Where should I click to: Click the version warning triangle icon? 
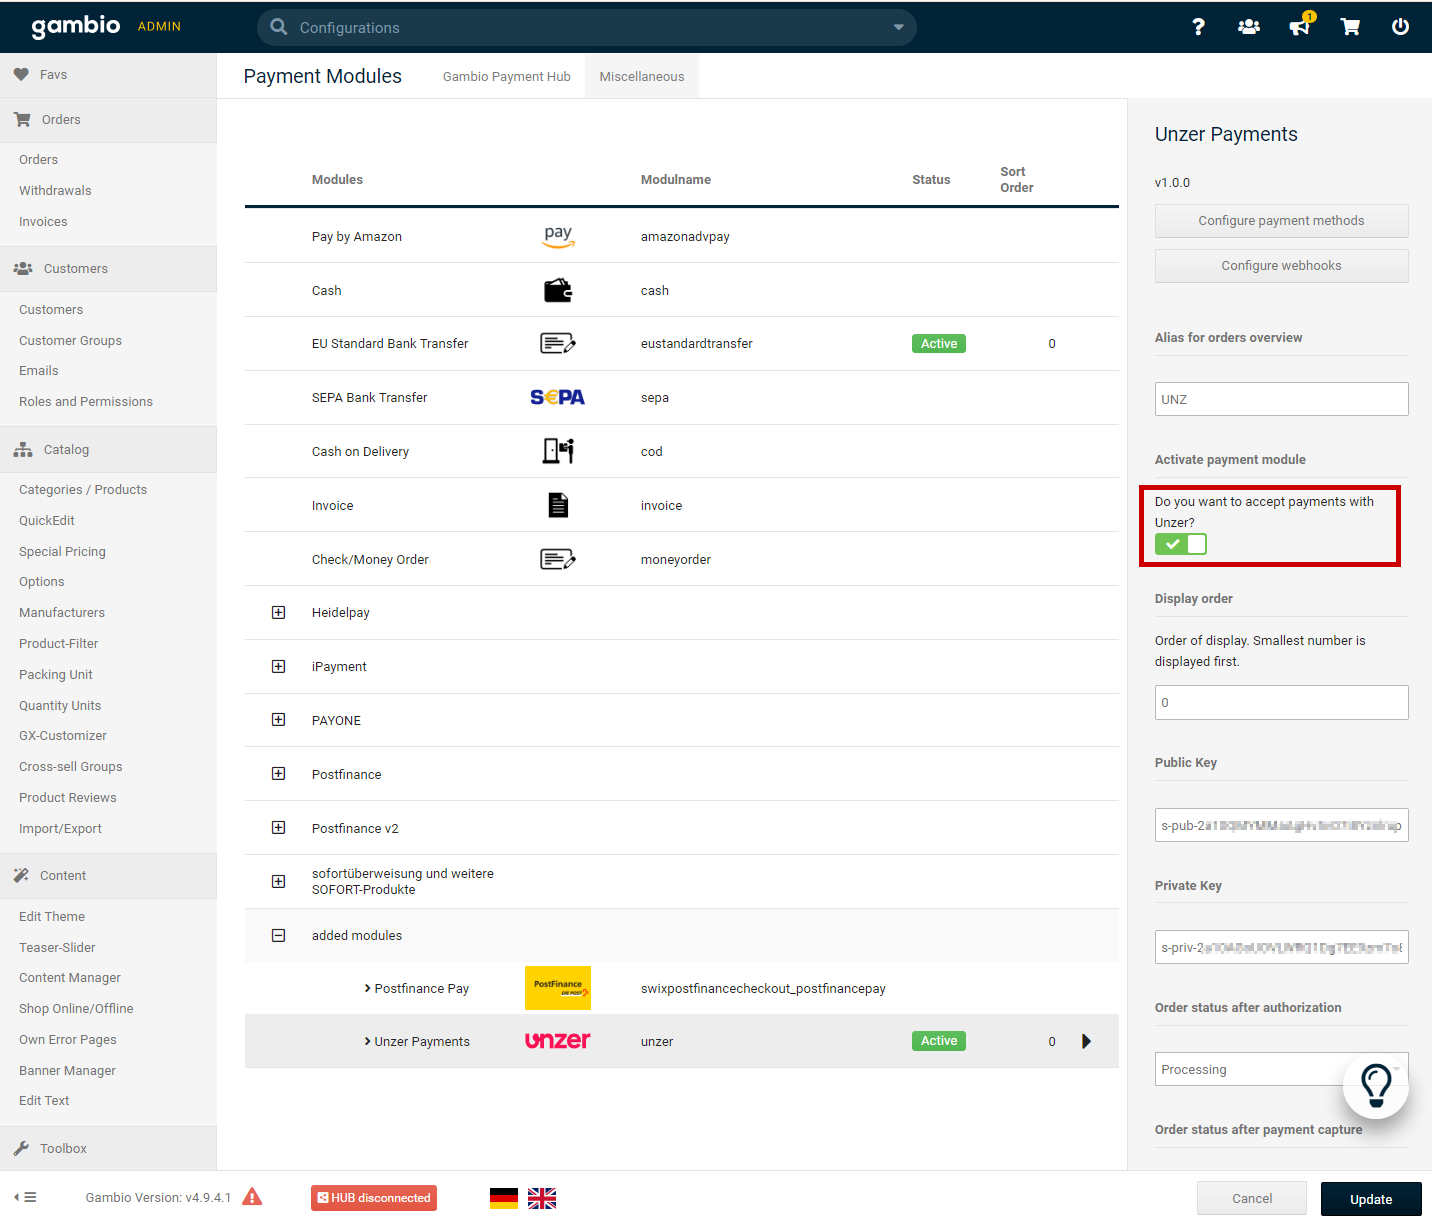pyautogui.click(x=252, y=1197)
